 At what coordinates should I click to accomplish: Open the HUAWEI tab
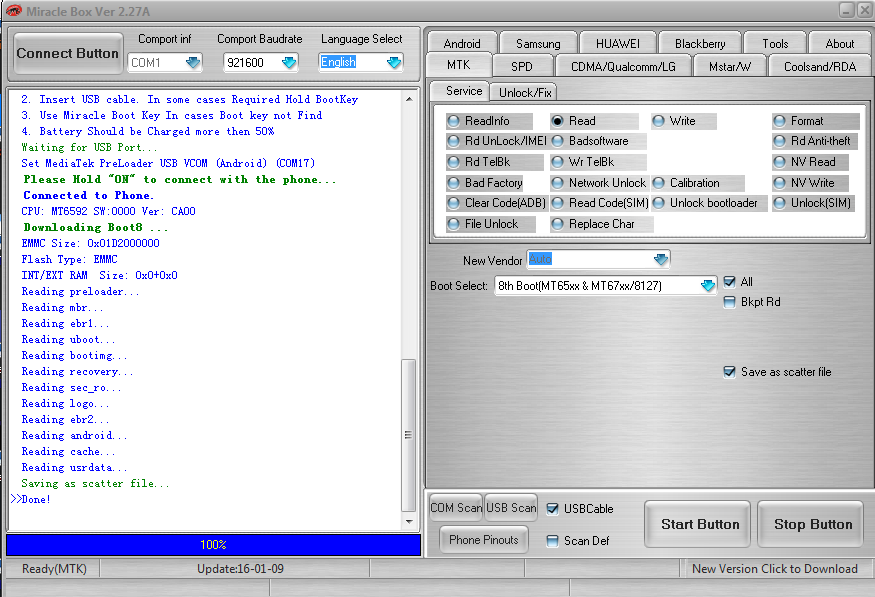[x=618, y=44]
